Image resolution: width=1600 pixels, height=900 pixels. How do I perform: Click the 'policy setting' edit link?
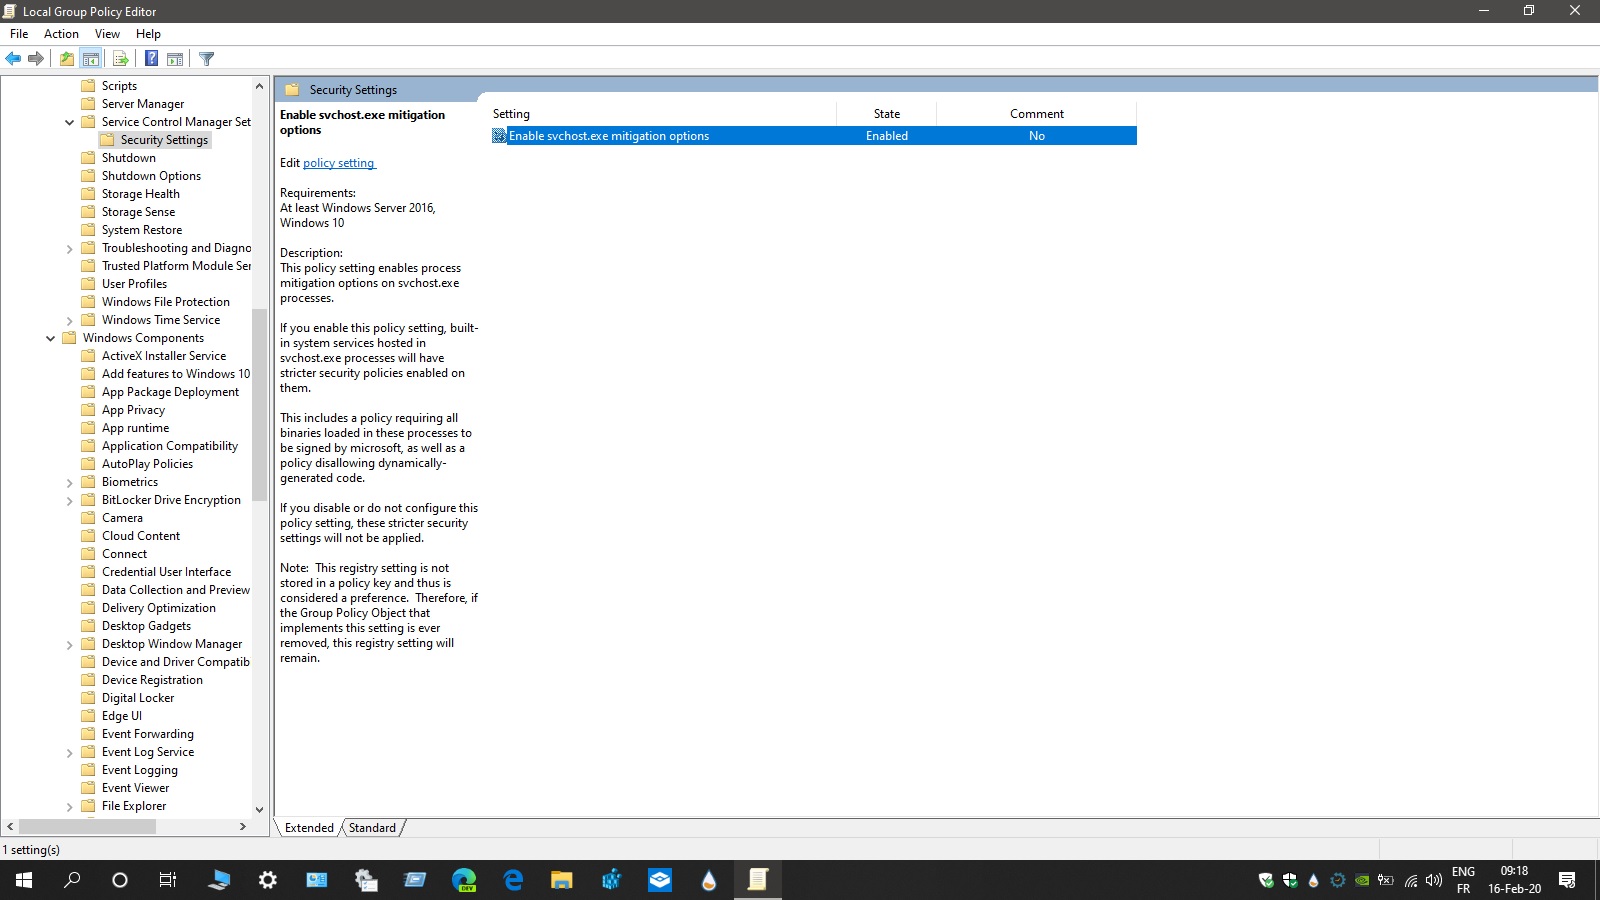[x=339, y=163]
